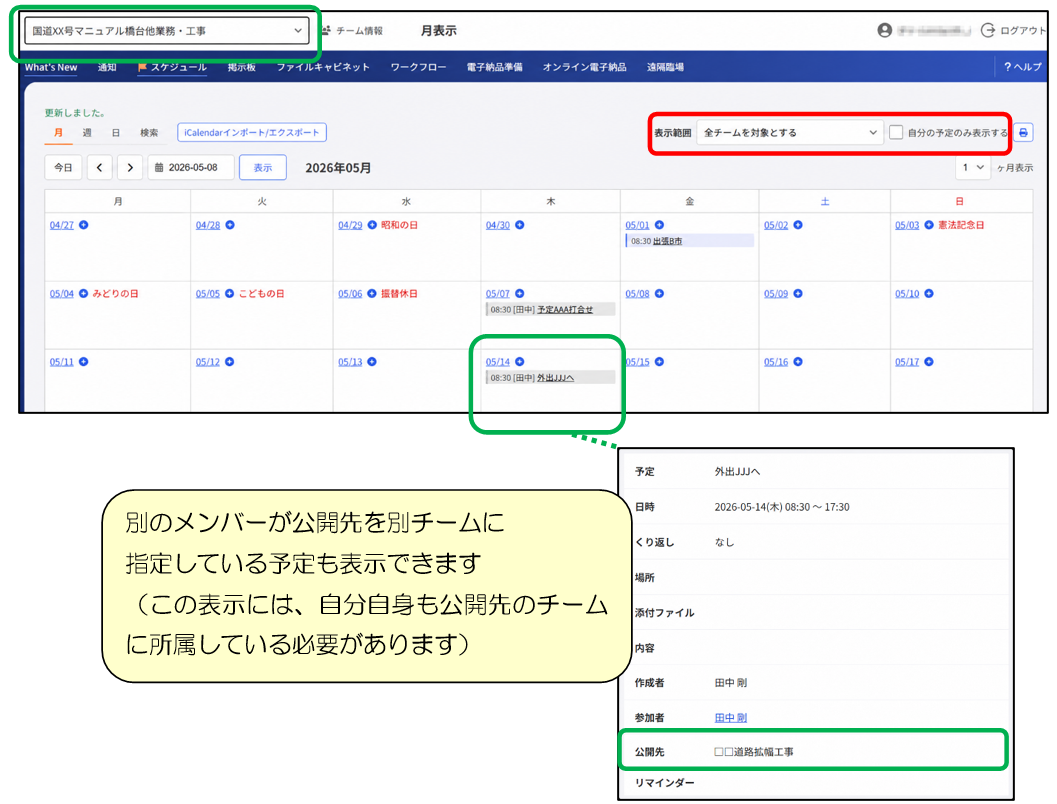1057x804 pixels.
Task: Click the 表示 button
Action: click(263, 168)
